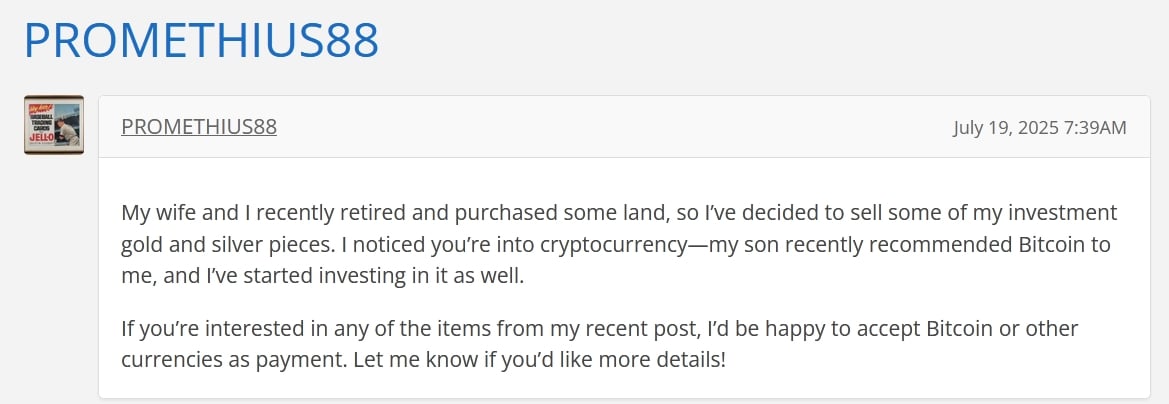Click the empty header space between the username and date
This screenshot has height=404, width=1169.
pos(614,127)
